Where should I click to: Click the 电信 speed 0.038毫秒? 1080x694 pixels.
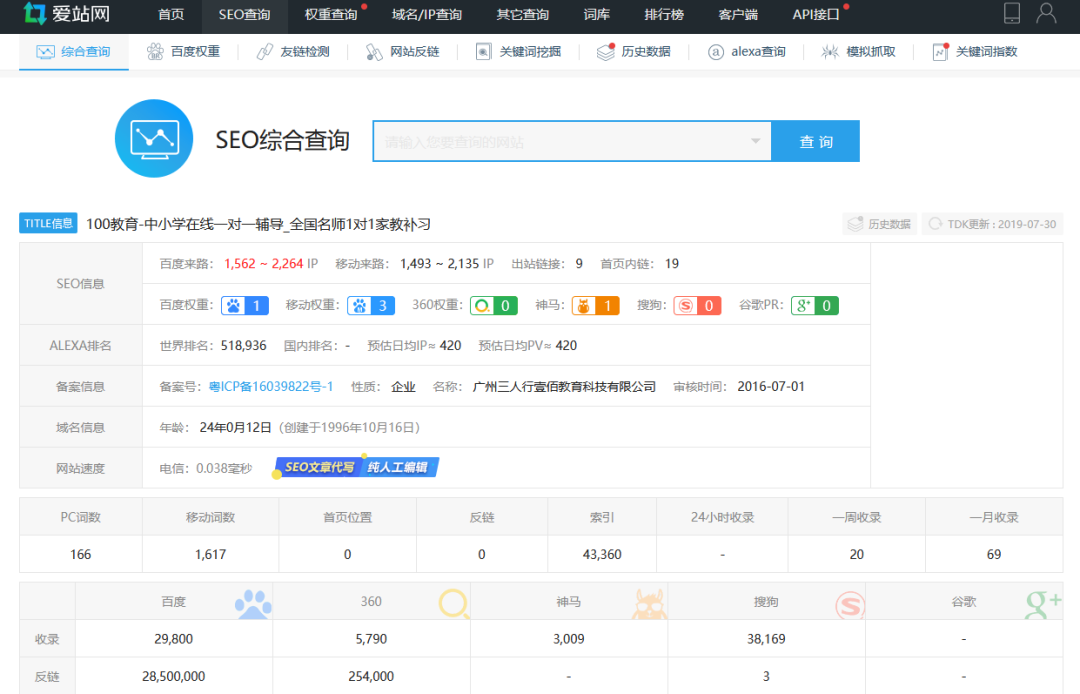[x=224, y=469]
